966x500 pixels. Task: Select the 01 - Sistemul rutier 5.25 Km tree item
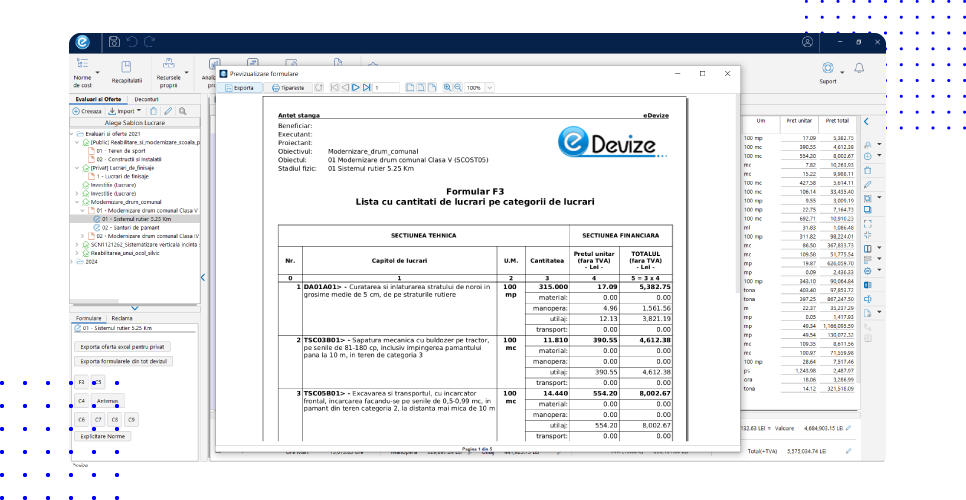pos(132,219)
